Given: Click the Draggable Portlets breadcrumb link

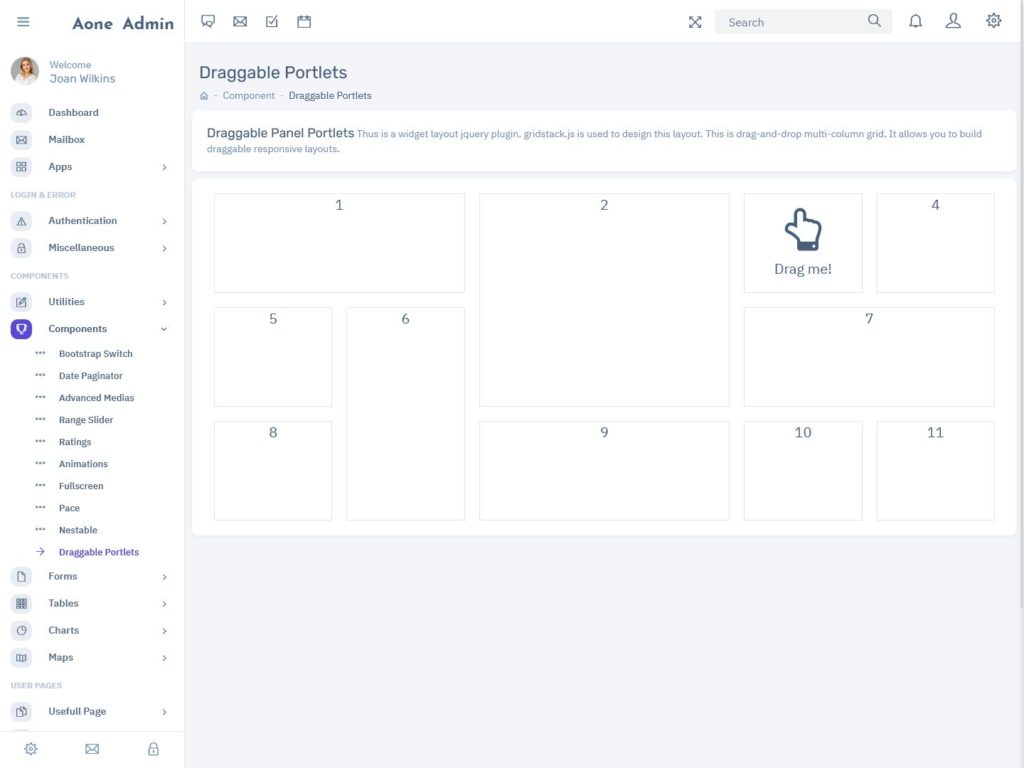Looking at the screenshot, I should tap(330, 95).
